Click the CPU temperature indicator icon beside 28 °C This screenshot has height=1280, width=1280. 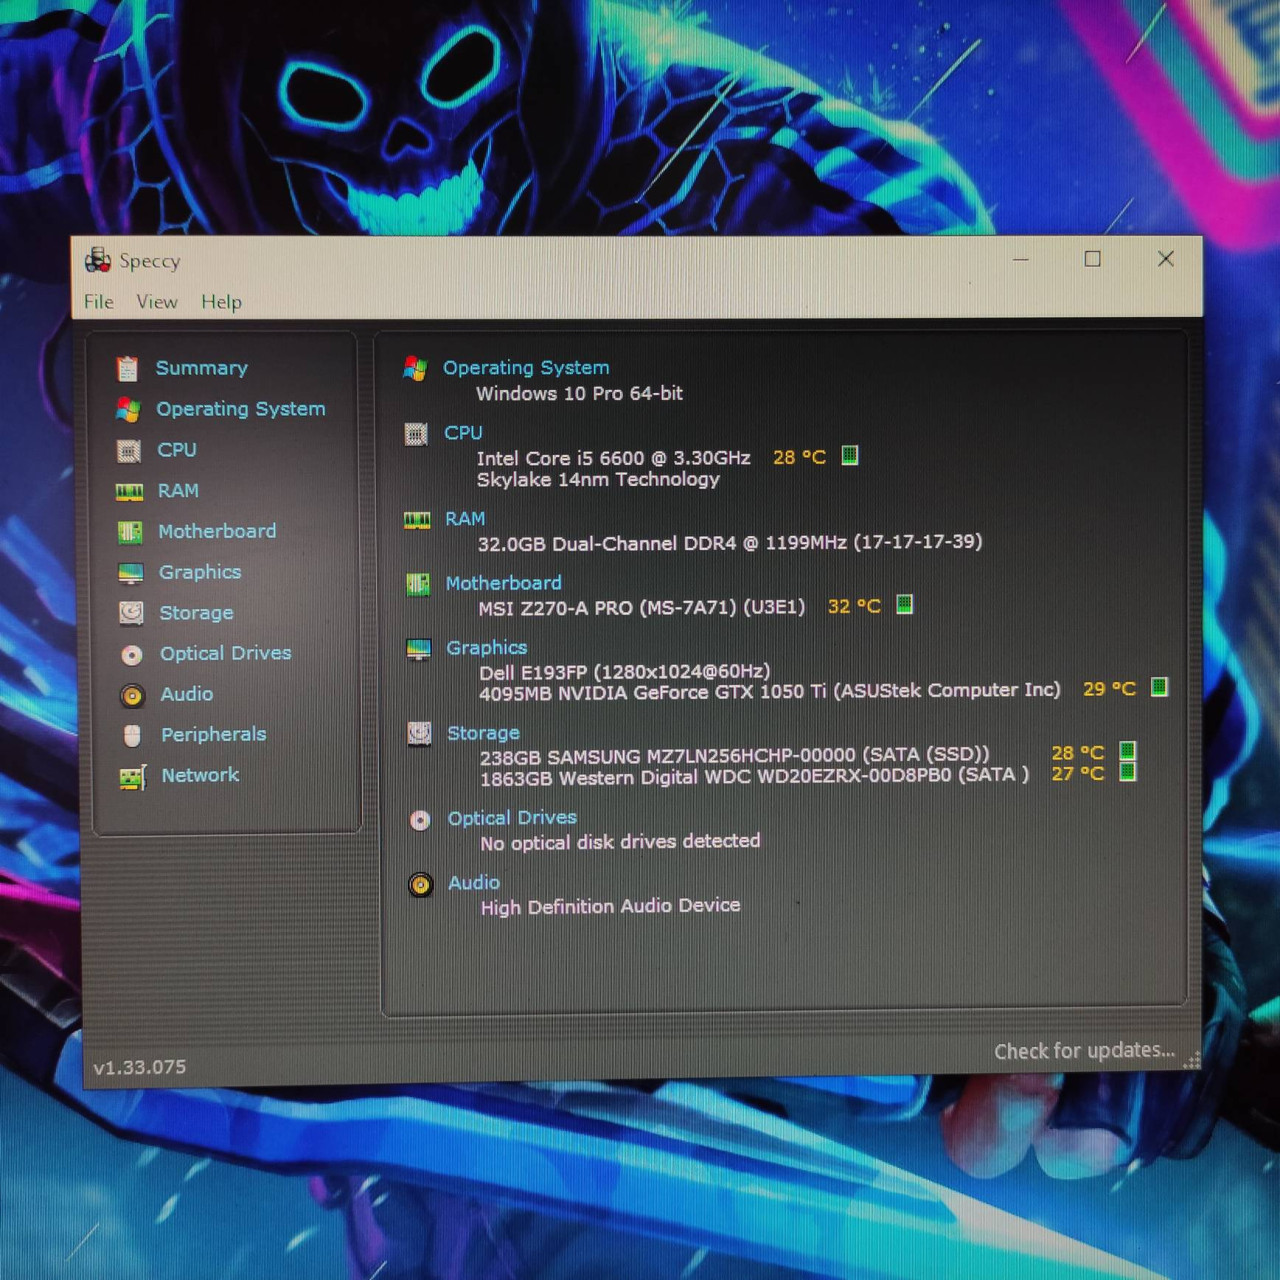click(x=850, y=456)
